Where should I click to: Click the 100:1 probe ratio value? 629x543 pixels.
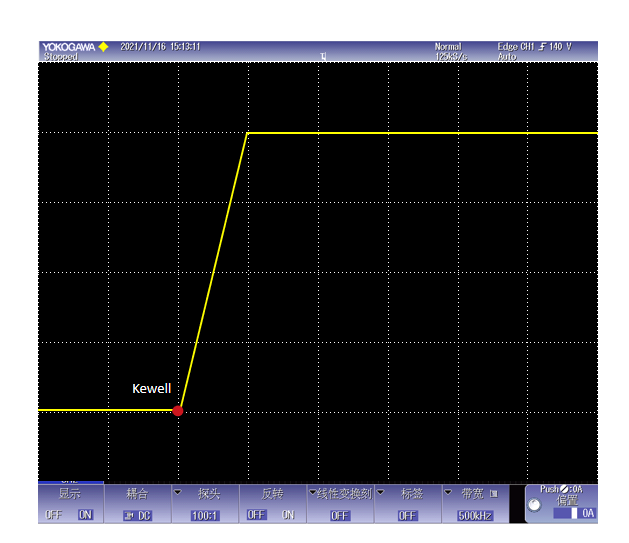[206, 515]
